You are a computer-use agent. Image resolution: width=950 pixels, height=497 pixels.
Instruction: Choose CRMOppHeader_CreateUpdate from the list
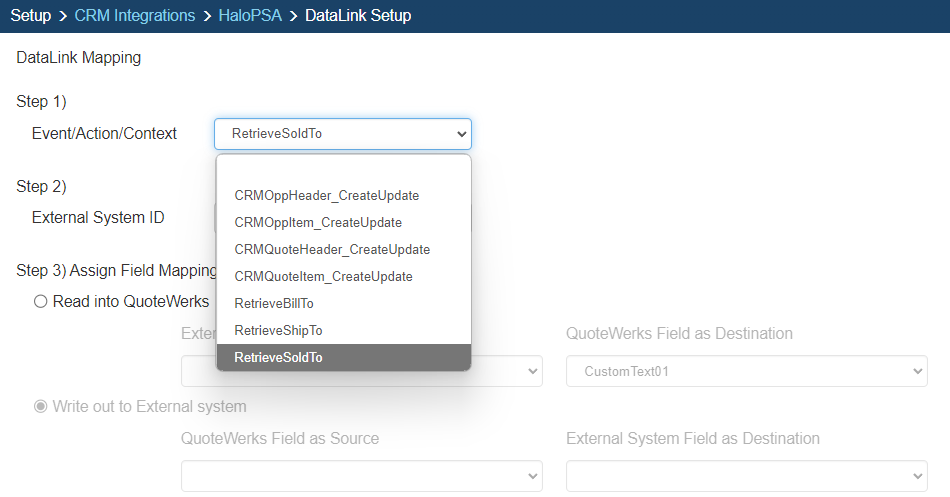(344, 195)
